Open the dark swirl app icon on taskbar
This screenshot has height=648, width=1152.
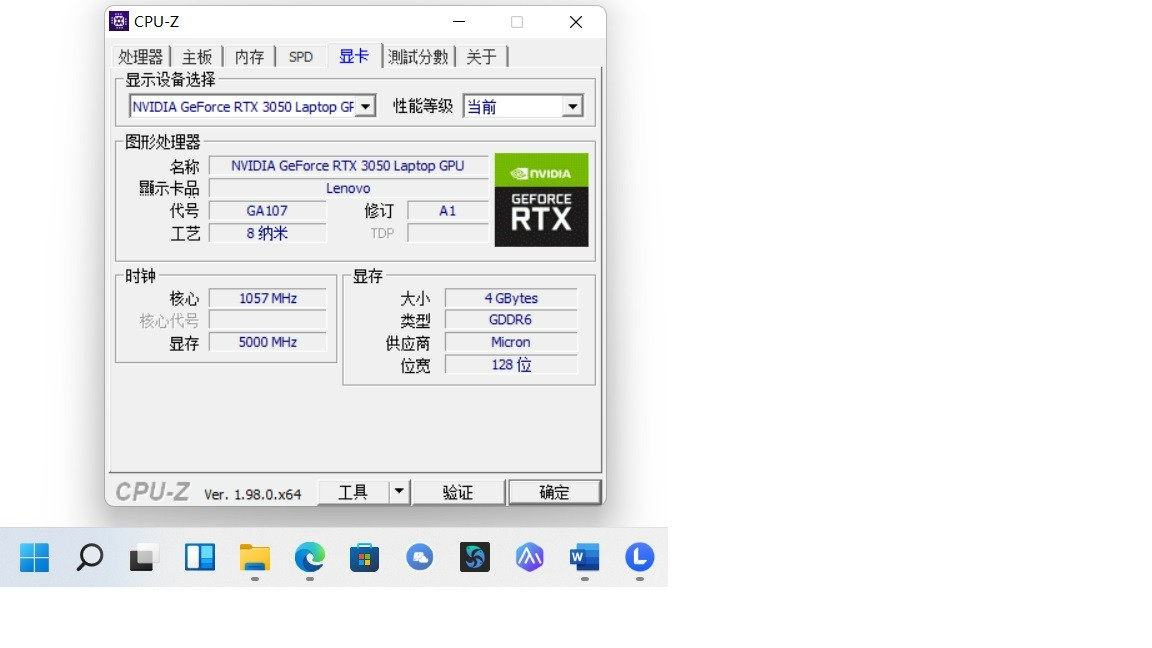coord(475,558)
